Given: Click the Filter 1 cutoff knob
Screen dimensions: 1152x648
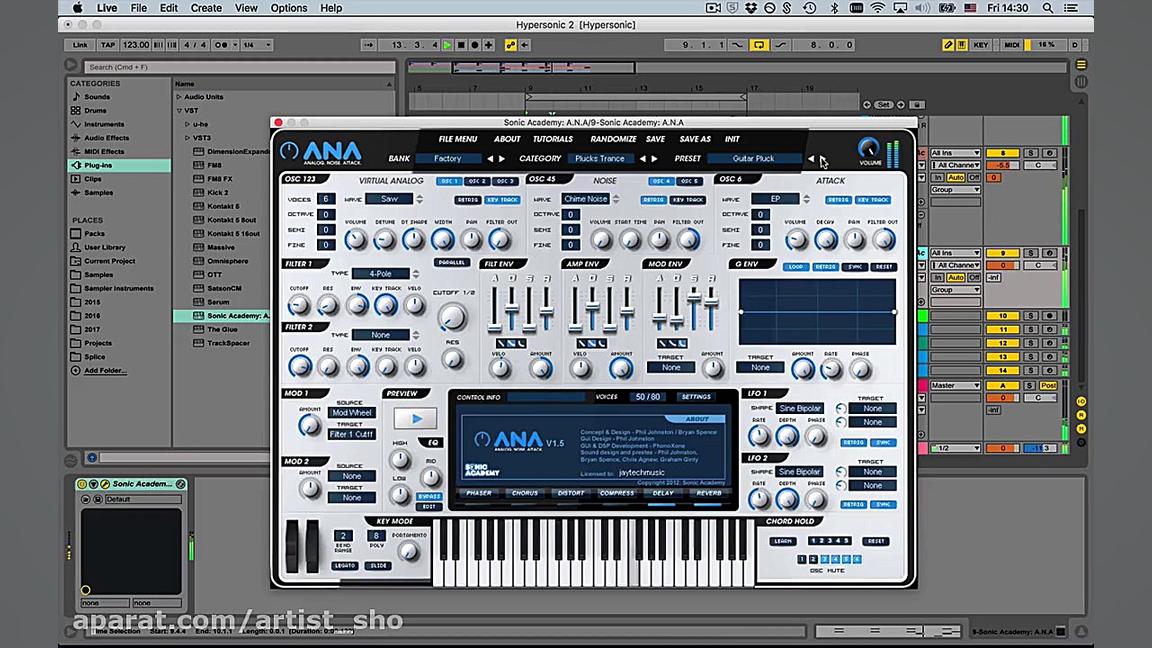Looking at the screenshot, I should pyautogui.click(x=299, y=305).
